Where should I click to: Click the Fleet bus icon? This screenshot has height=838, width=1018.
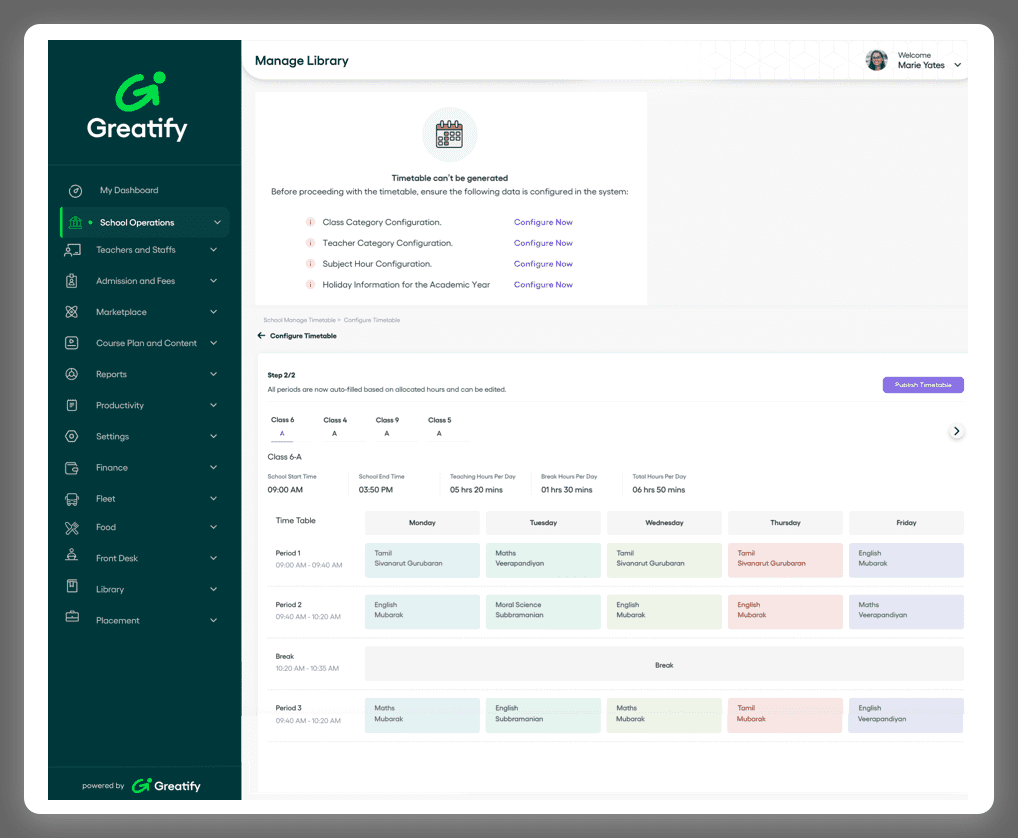point(72,499)
